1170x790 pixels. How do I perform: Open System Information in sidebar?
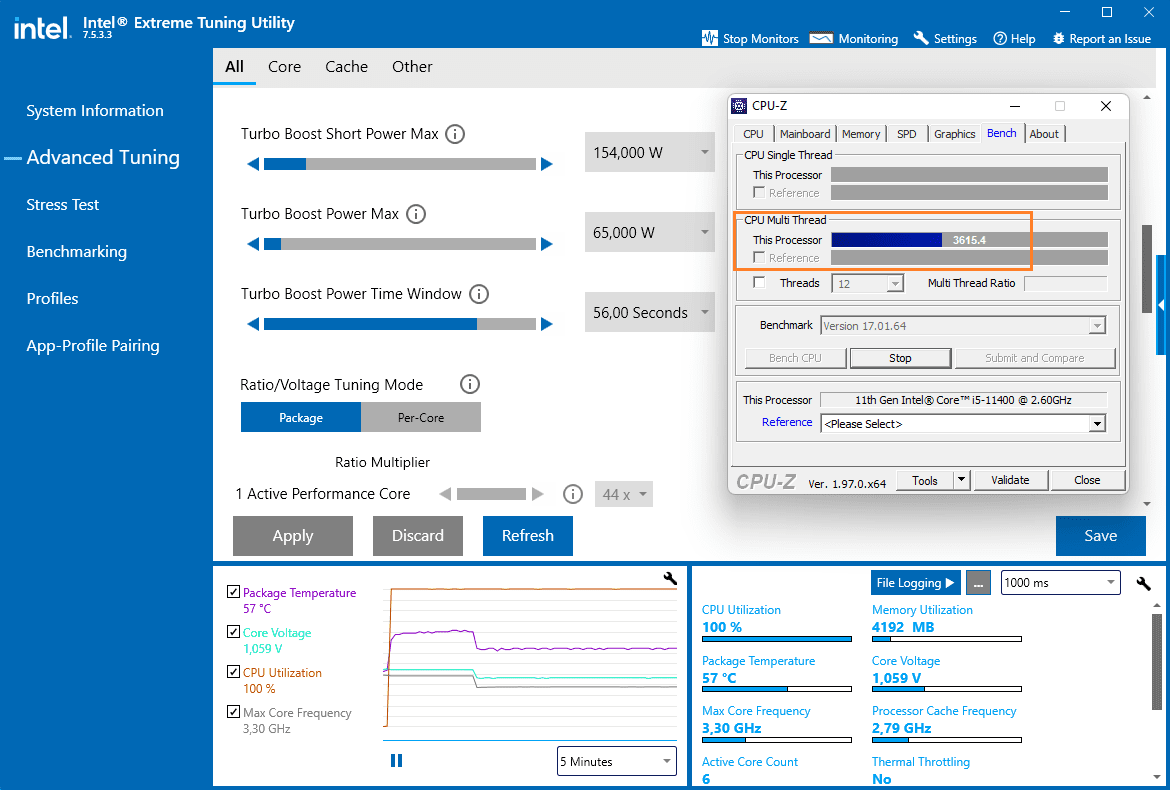point(95,110)
